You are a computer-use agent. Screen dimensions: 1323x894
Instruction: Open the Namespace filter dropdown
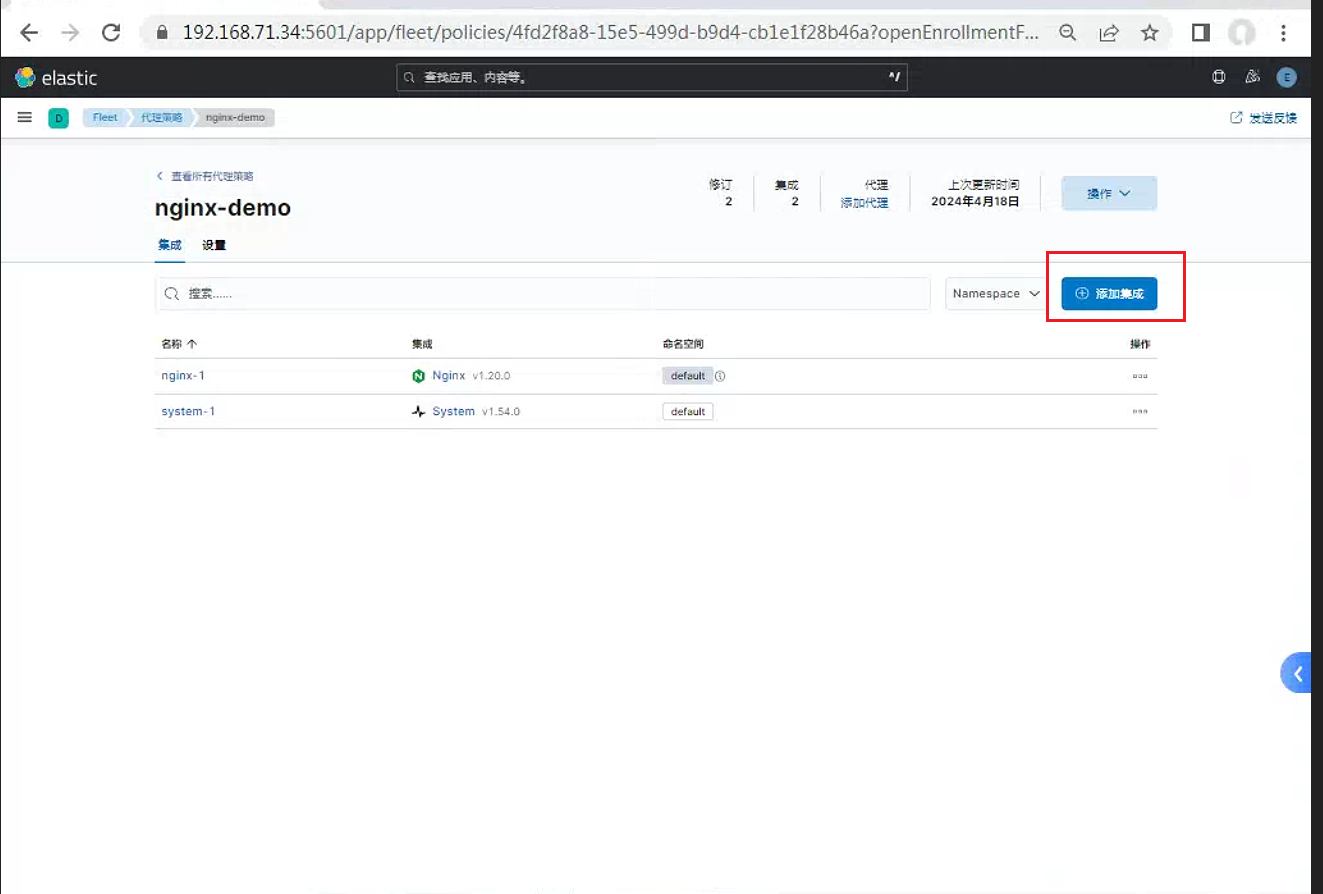point(994,294)
